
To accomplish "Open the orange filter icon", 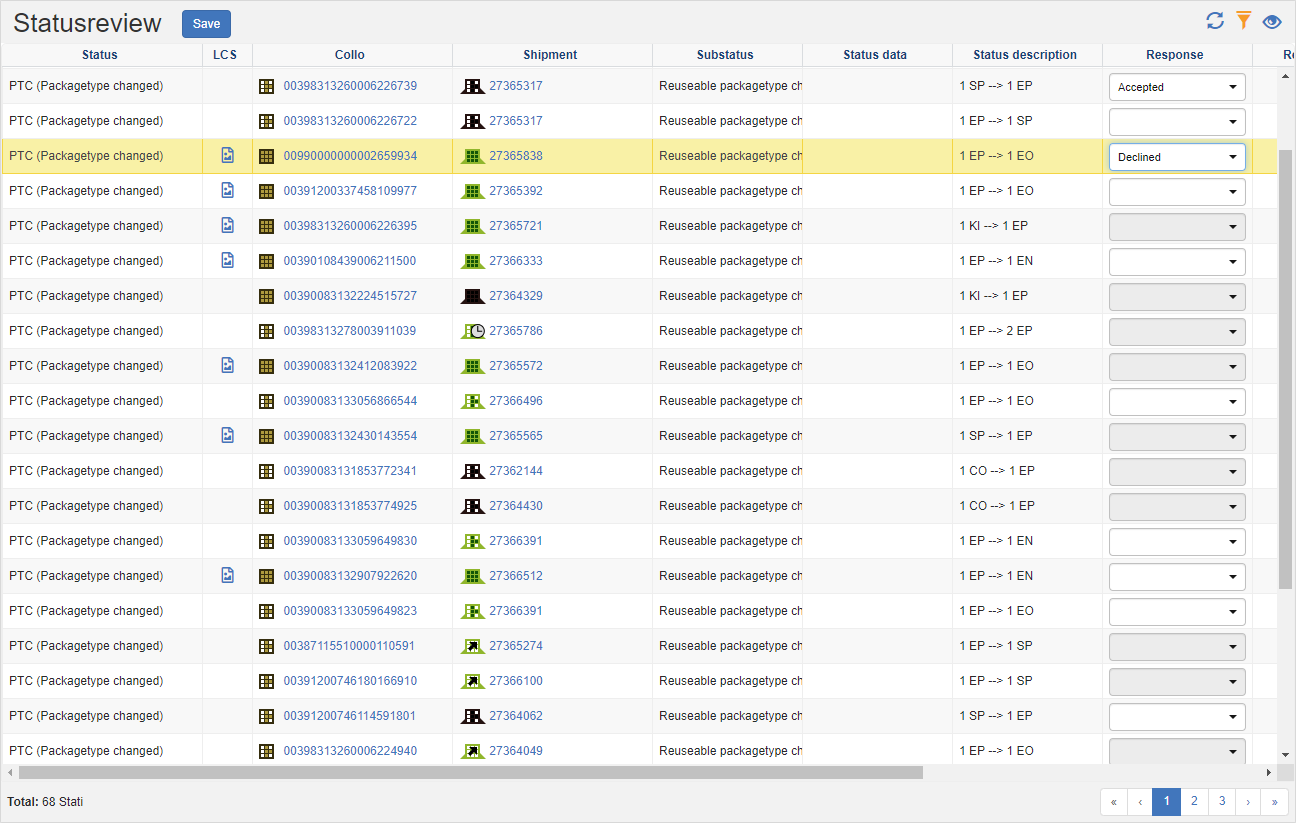I will pyautogui.click(x=1243, y=21).
